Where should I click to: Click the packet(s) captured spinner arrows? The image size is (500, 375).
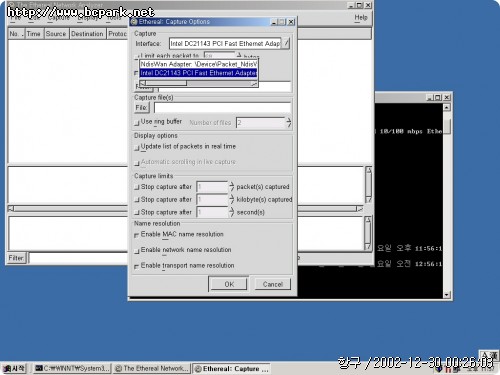pyautogui.click(x=232, y=187)
